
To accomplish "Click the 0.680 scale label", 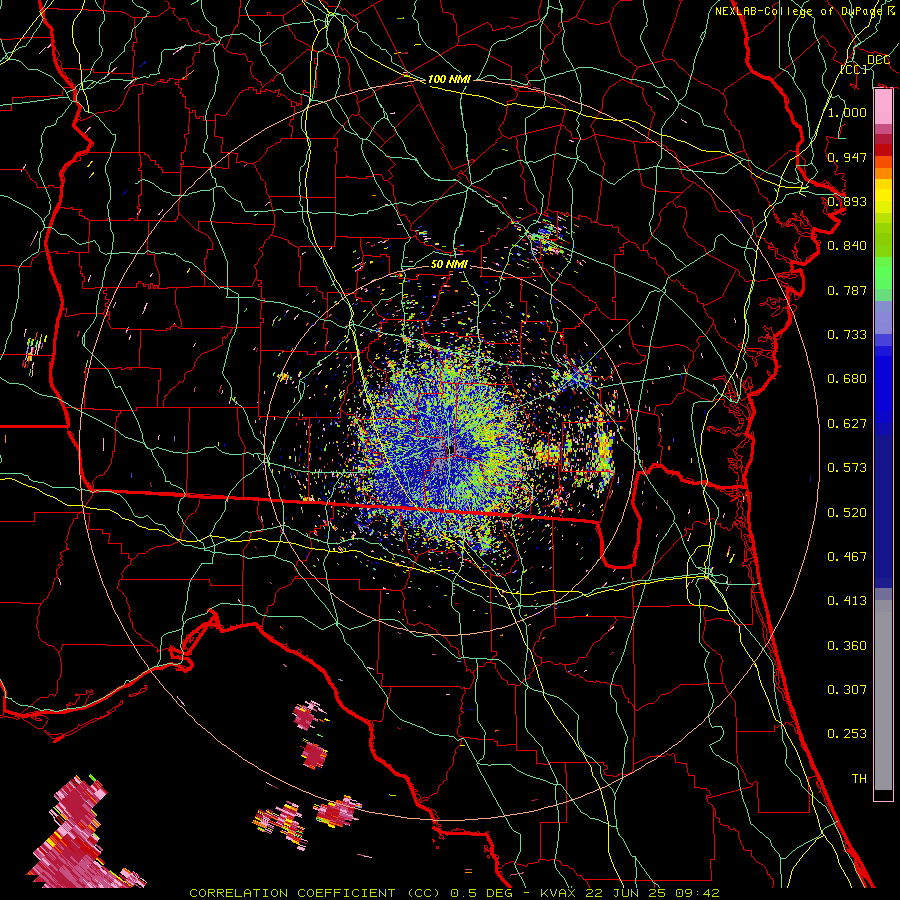I will (x=847, y=379).
